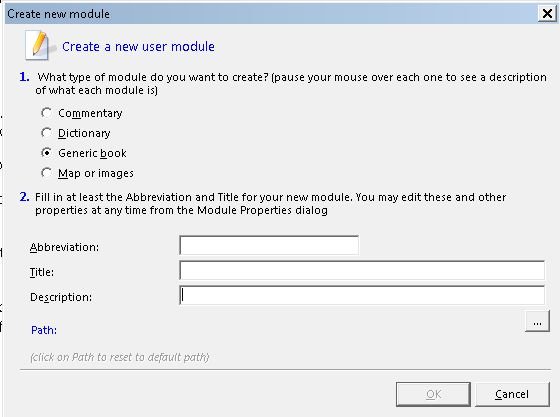Click the pencil and paper module icon
Viewport: 560px width, 417px height.
pyautogui.click(x=38, y=45)
